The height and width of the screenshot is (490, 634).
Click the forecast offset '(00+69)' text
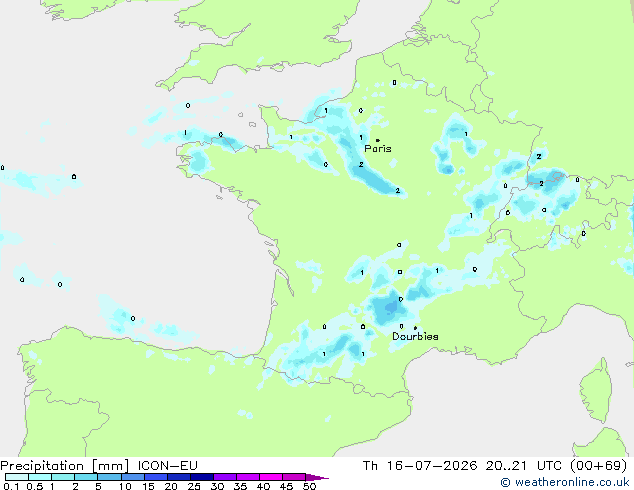tap(598, 466)
